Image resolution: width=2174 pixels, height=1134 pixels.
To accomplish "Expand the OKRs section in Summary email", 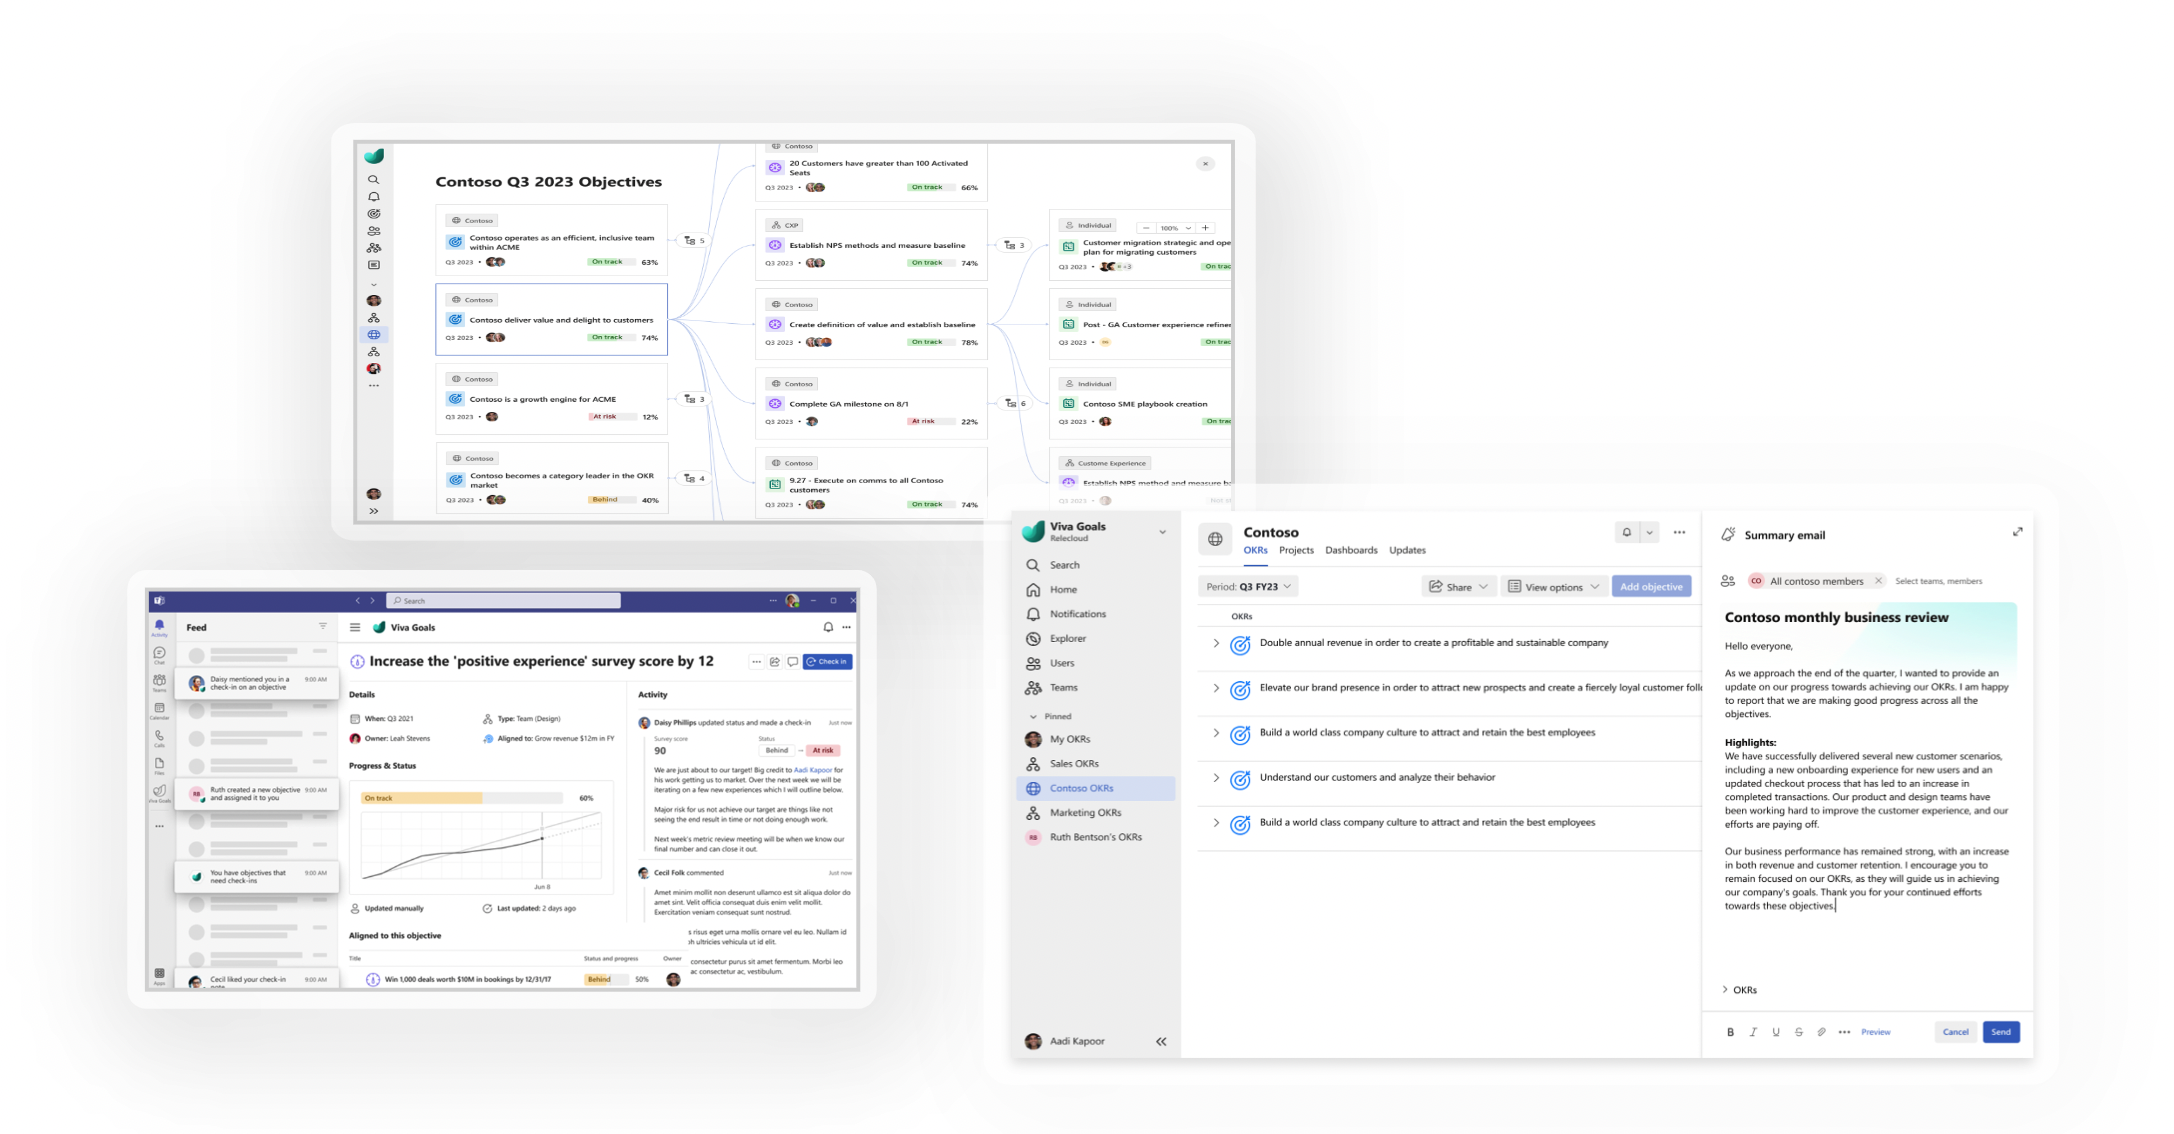I will (x=1725, y=990).
